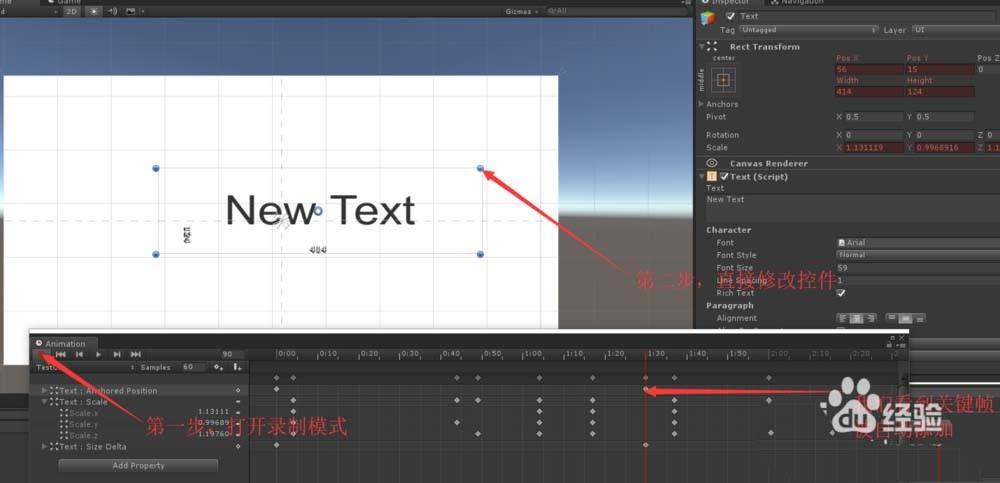This screenshot has height=483, width=1000.
Task: Click the Scale Y field 0.9968916
Action: coord(945,147)
